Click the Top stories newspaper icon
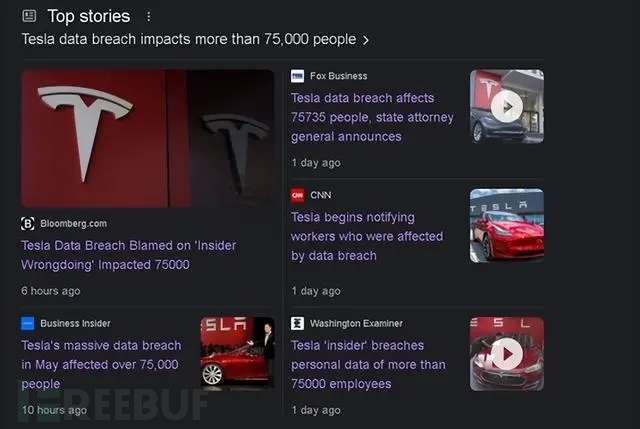640x429 pixels. (29, 16)
